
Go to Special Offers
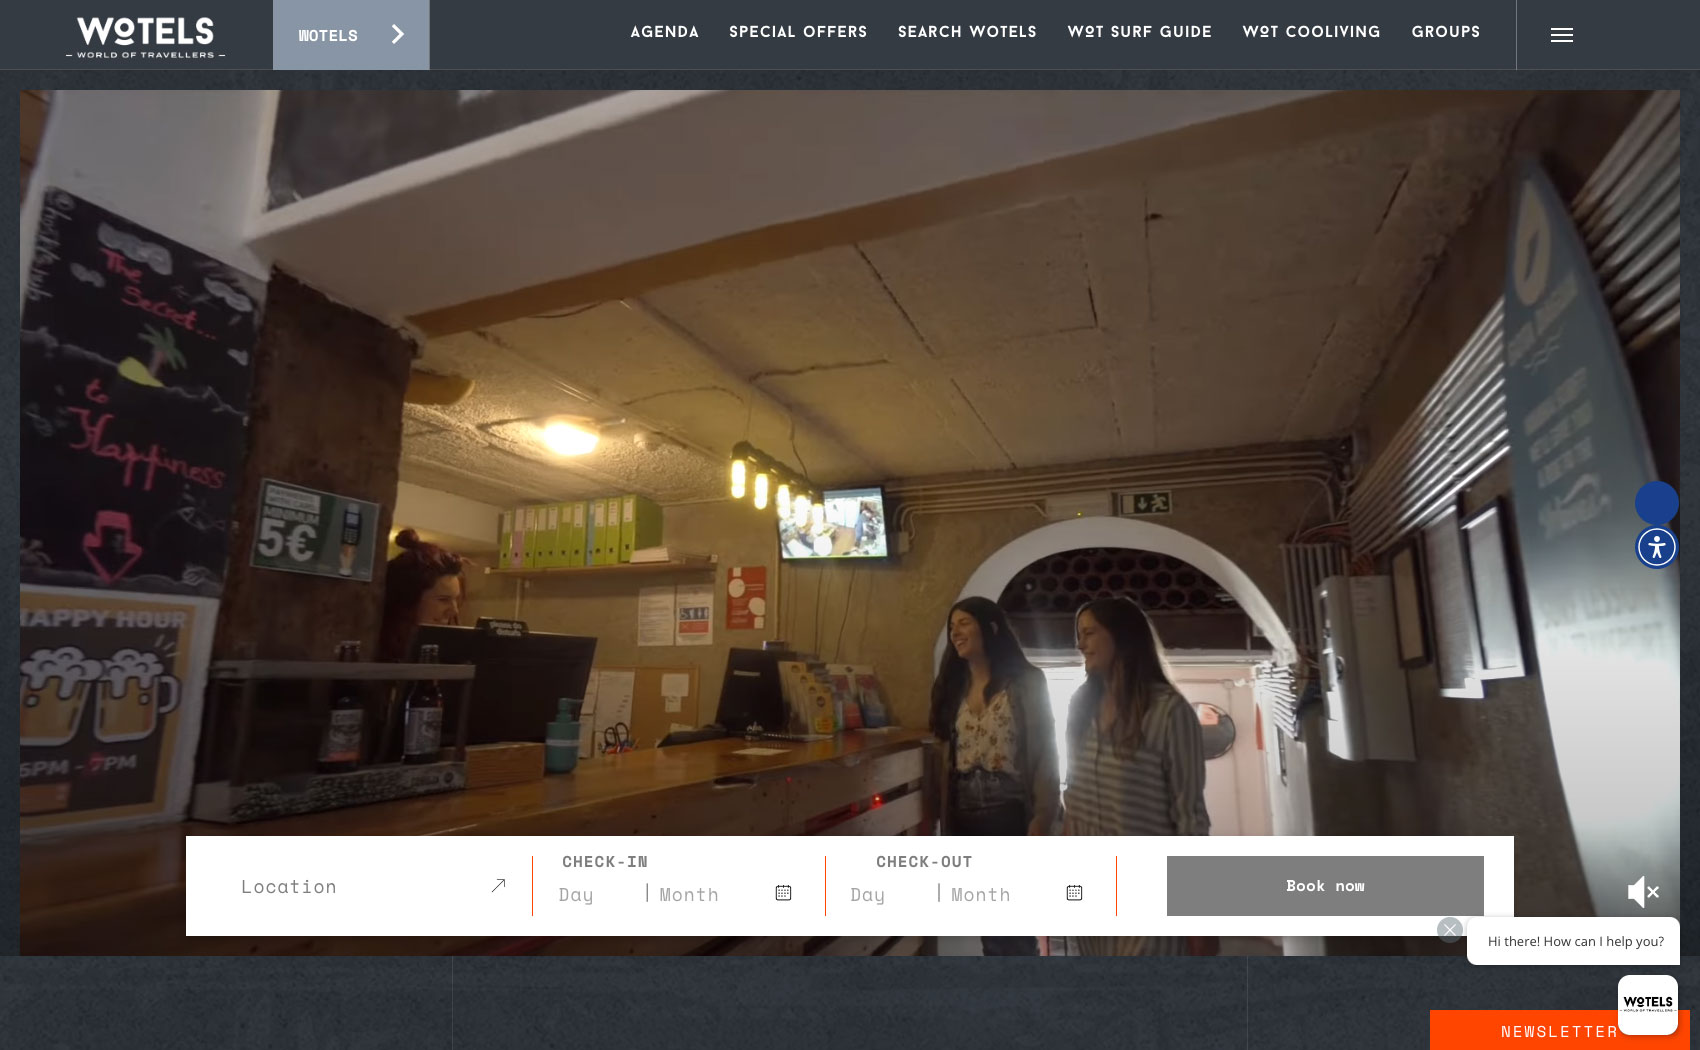point(798,32)
